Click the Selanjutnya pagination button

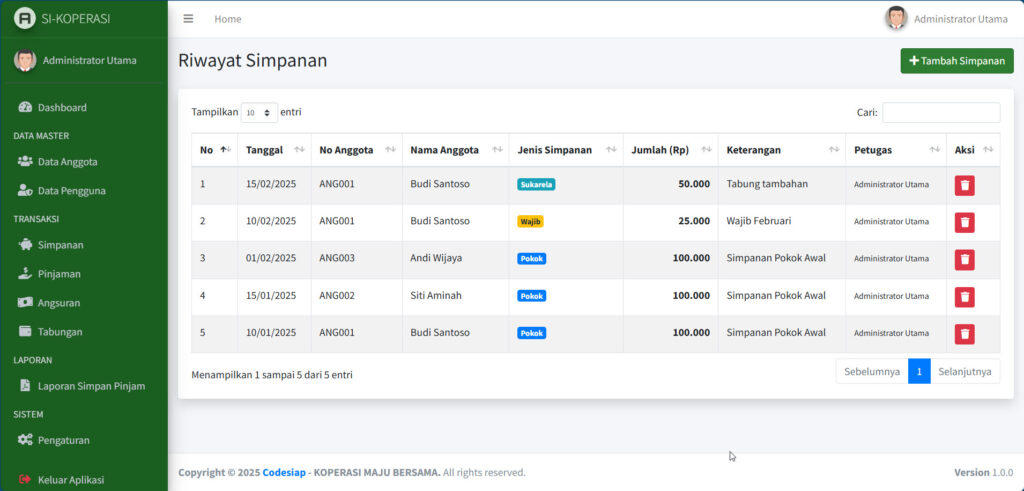pos(964,371)
